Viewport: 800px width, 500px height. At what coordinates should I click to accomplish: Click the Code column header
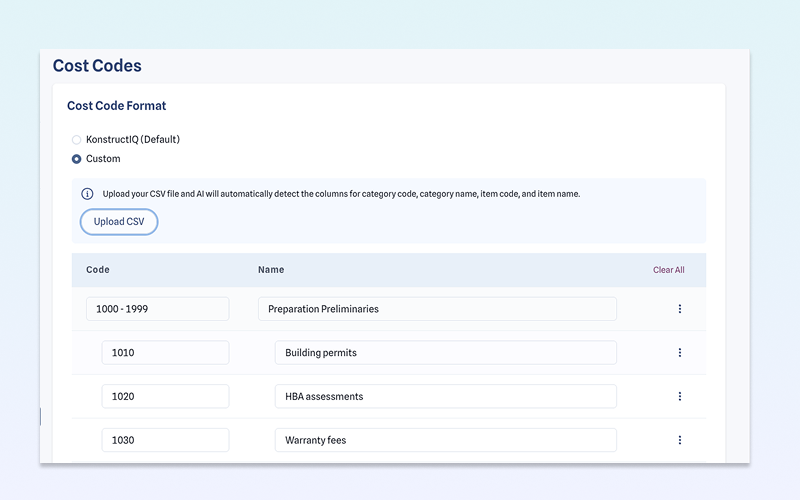click(97, 269)
